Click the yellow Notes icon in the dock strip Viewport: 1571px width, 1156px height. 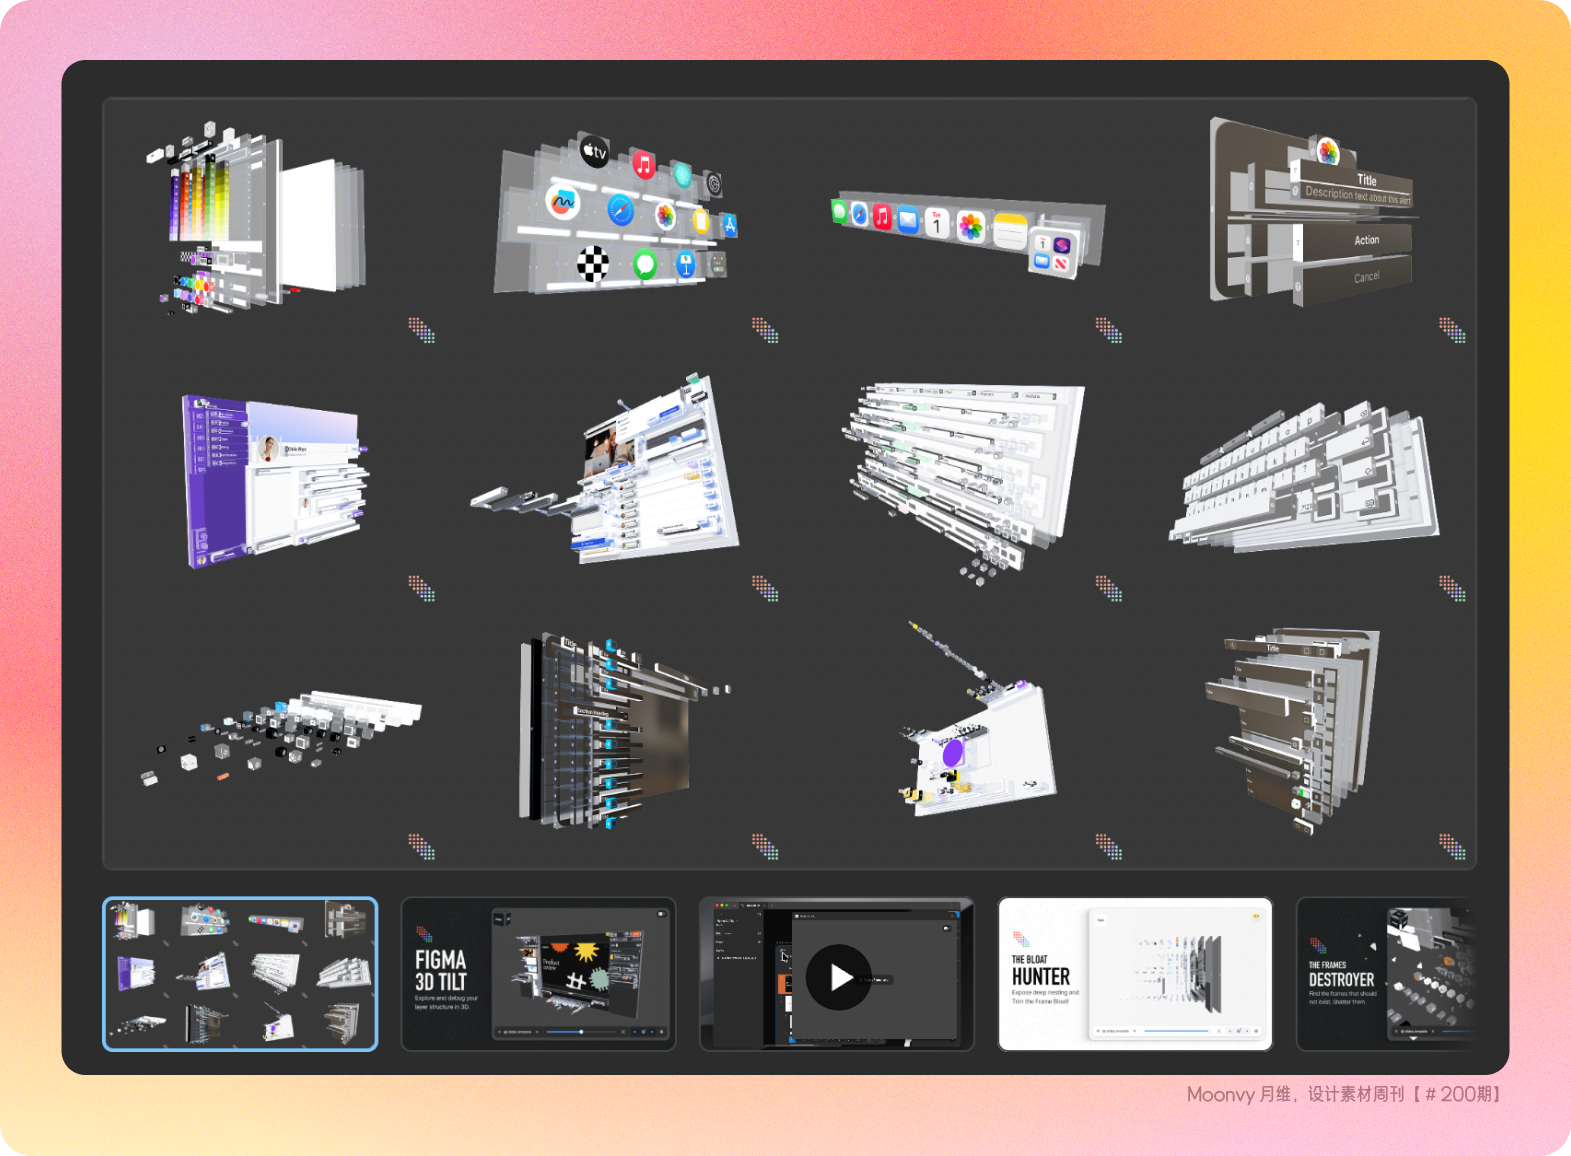(1010, 231)
